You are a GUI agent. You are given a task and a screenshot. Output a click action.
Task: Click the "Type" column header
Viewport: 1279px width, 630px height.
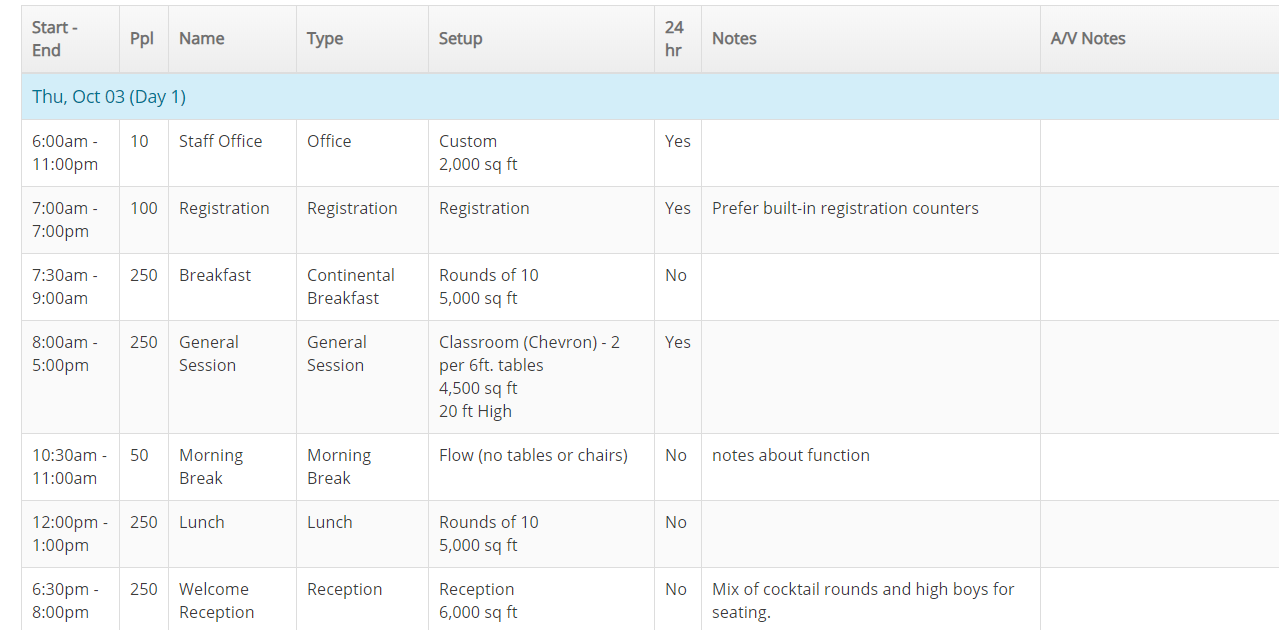[325, 39]
